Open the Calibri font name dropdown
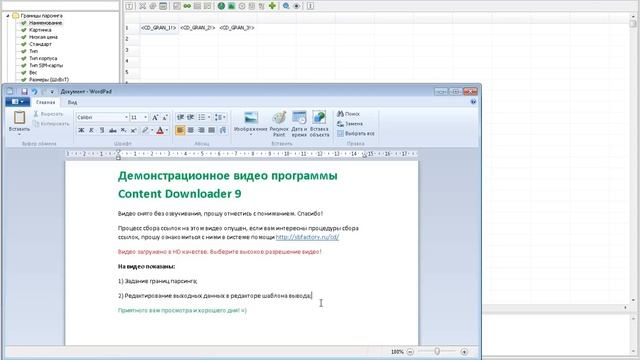Image resolution: width=640 pixels, height=360 pixels. (x=126, y=117)
